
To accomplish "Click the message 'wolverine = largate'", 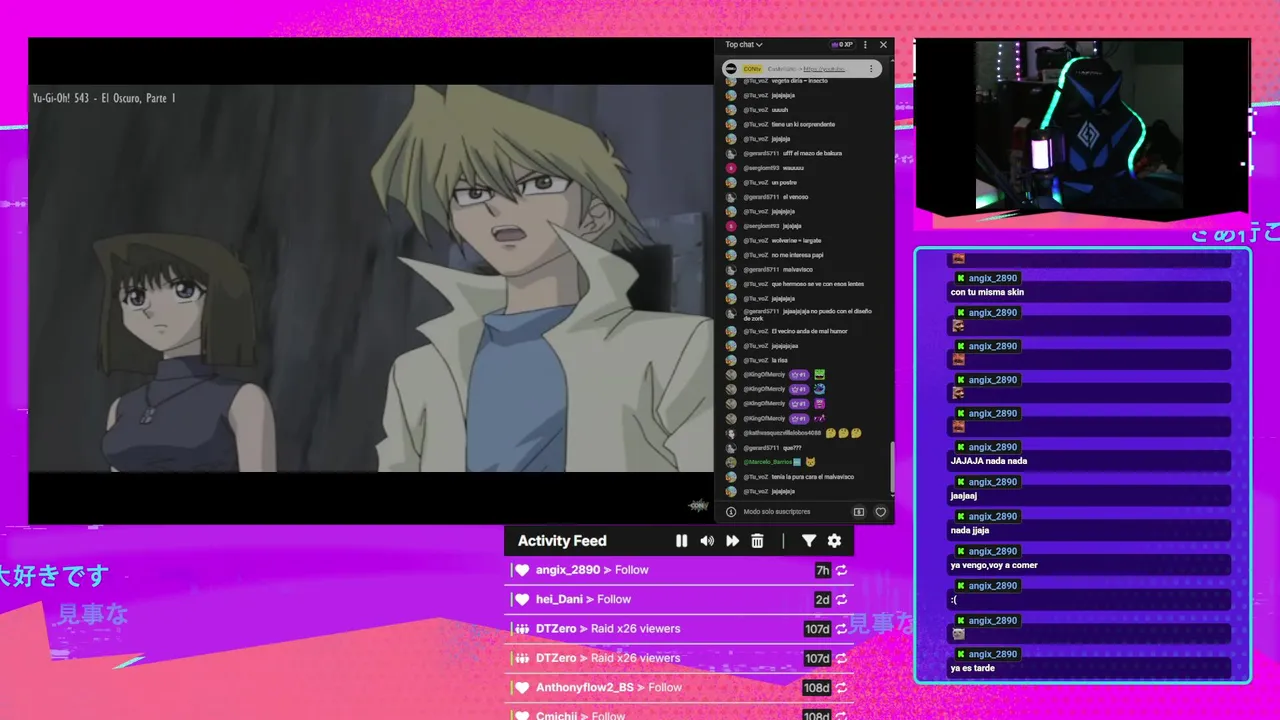I will click(x=796, y=241).
